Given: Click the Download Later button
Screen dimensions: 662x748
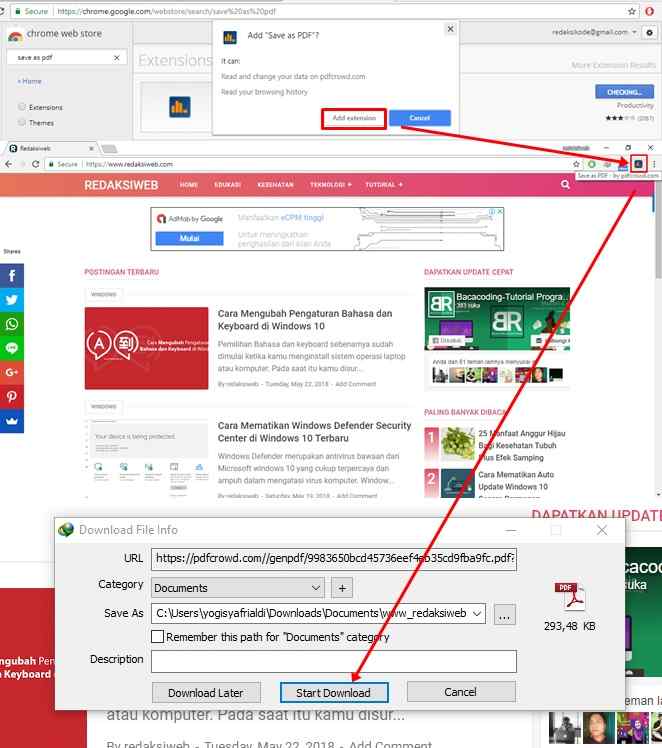Looking at the screenshot, I should 206,693.
